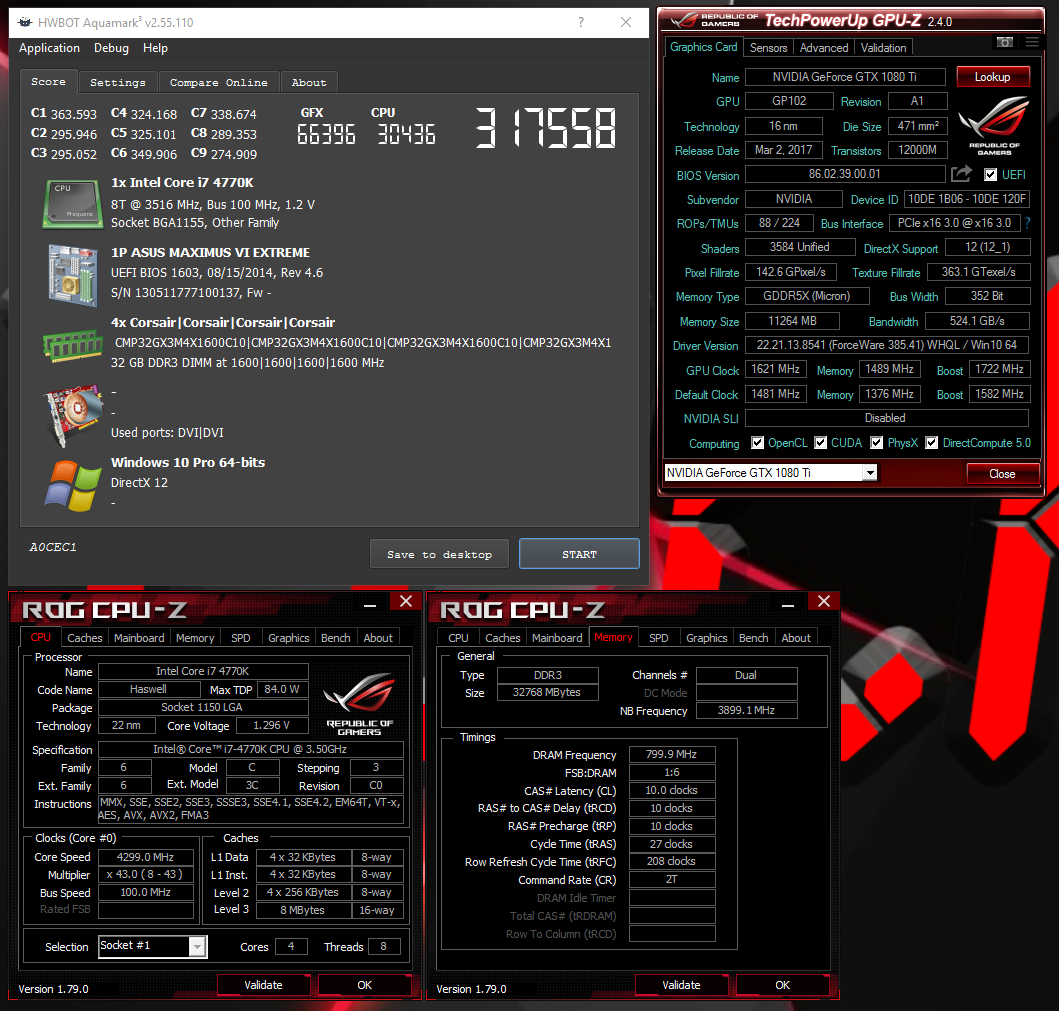The width and height of the screenshot is (1059, 1011).
Task: Toggle the OpenCL checkbox
Action: (758, 443)
